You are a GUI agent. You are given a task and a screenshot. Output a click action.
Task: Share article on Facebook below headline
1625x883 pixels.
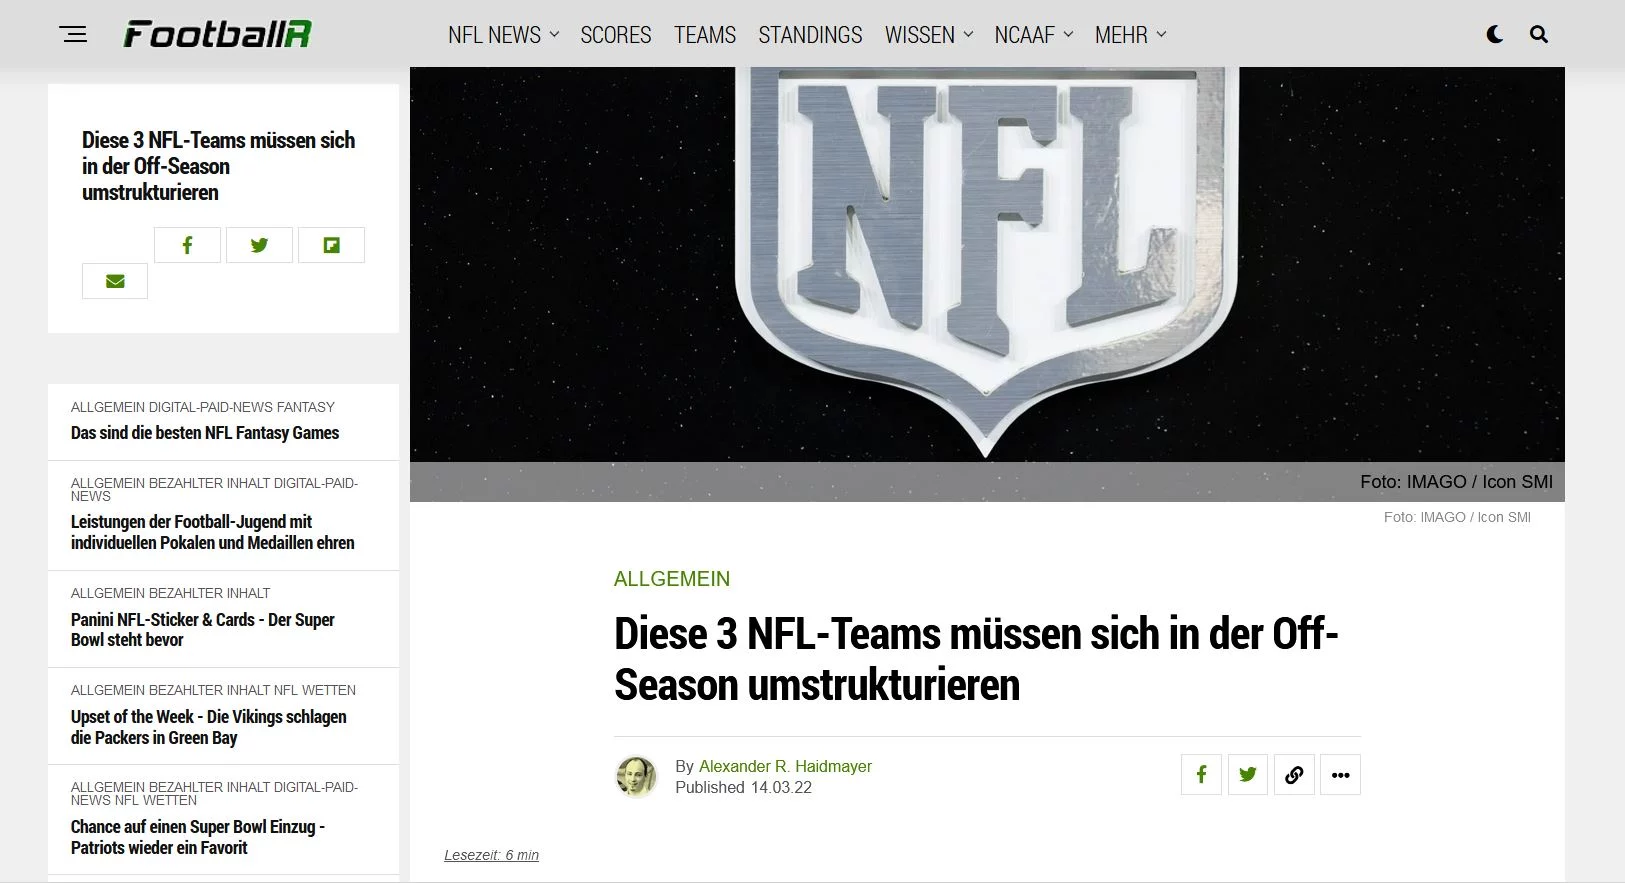pyautogui.click(x=1201, y=775)
